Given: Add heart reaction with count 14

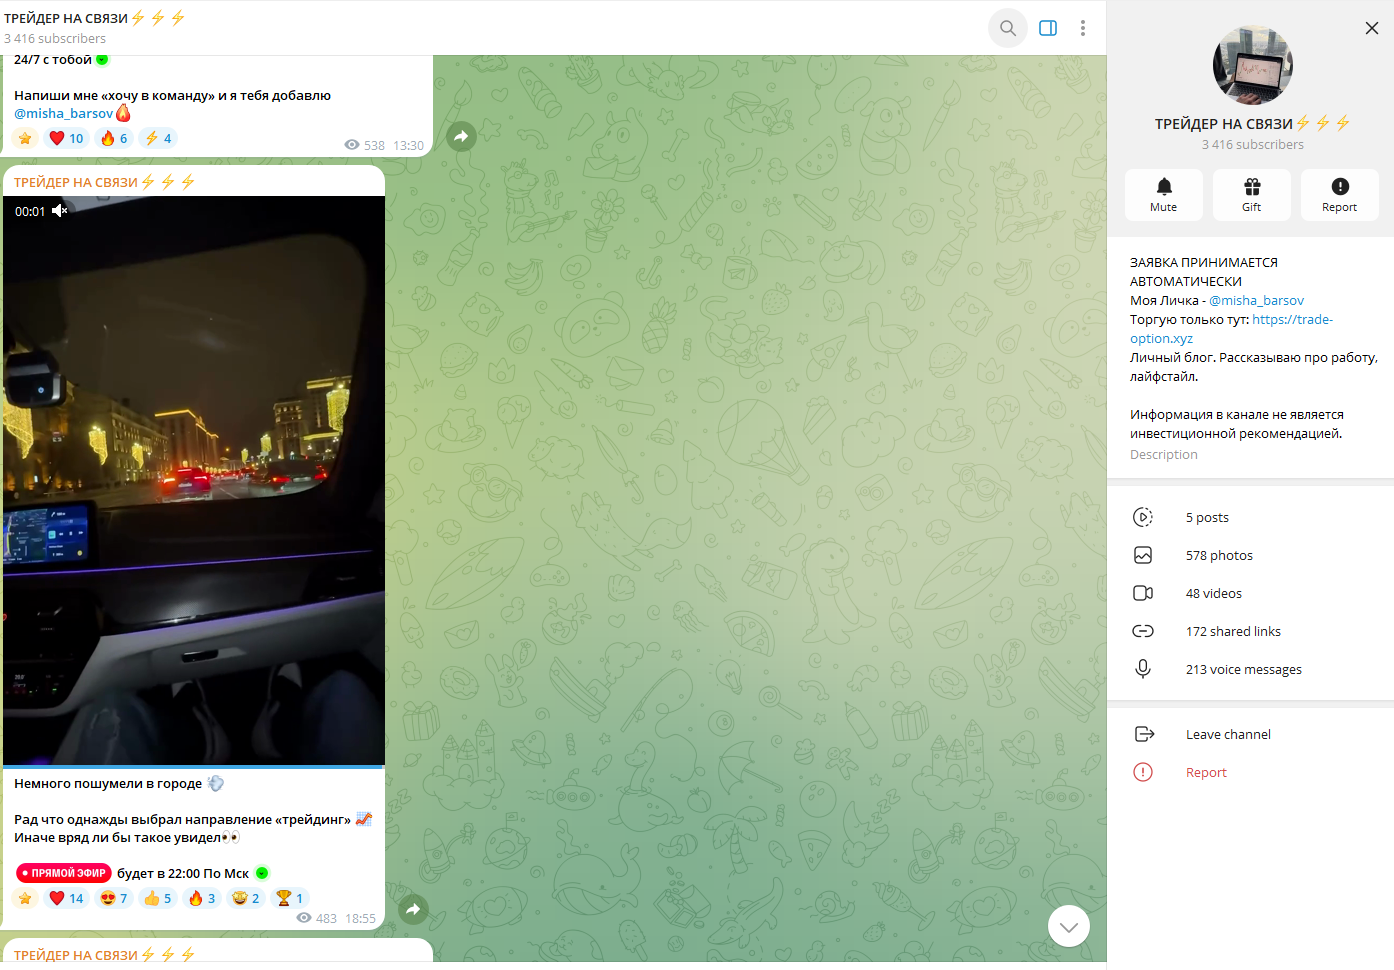Looking at the screenshot, I should pyautogui.click(x=67, y=898).
